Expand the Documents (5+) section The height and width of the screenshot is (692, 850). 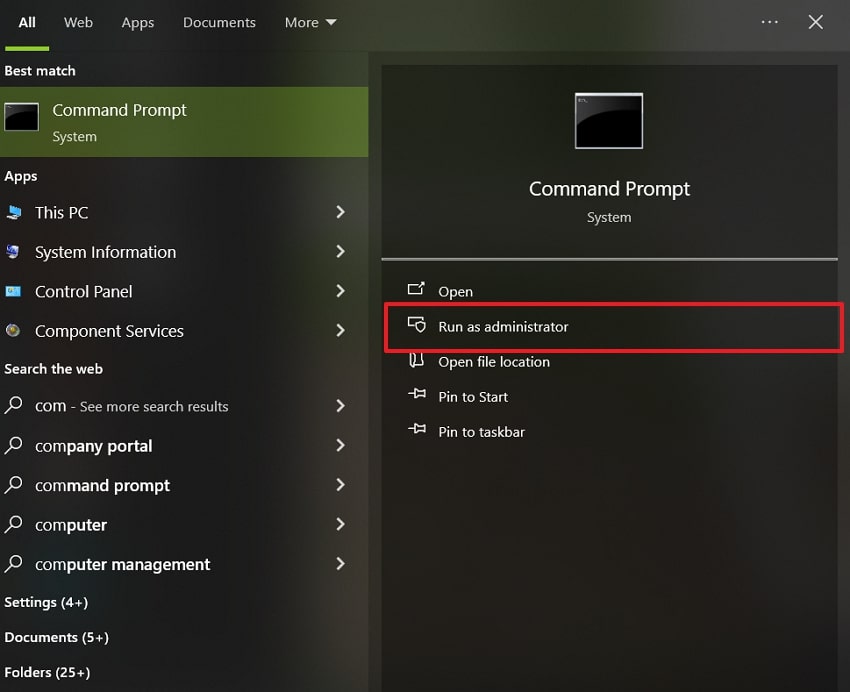click(56, 637)
